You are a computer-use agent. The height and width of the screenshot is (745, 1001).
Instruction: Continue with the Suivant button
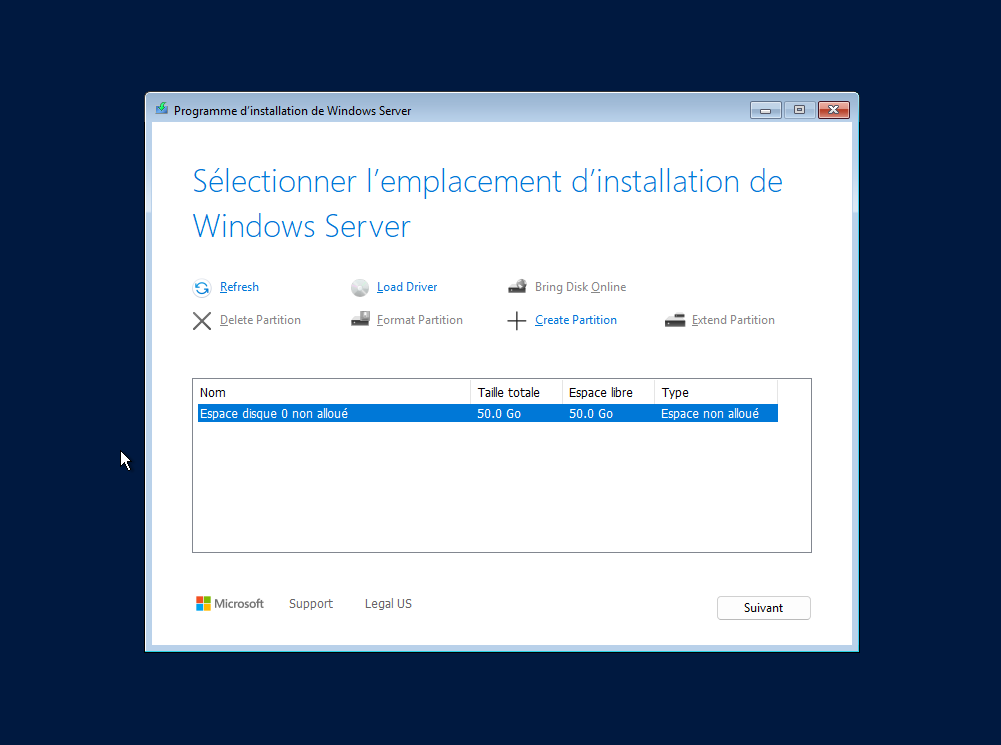(764, 608)
